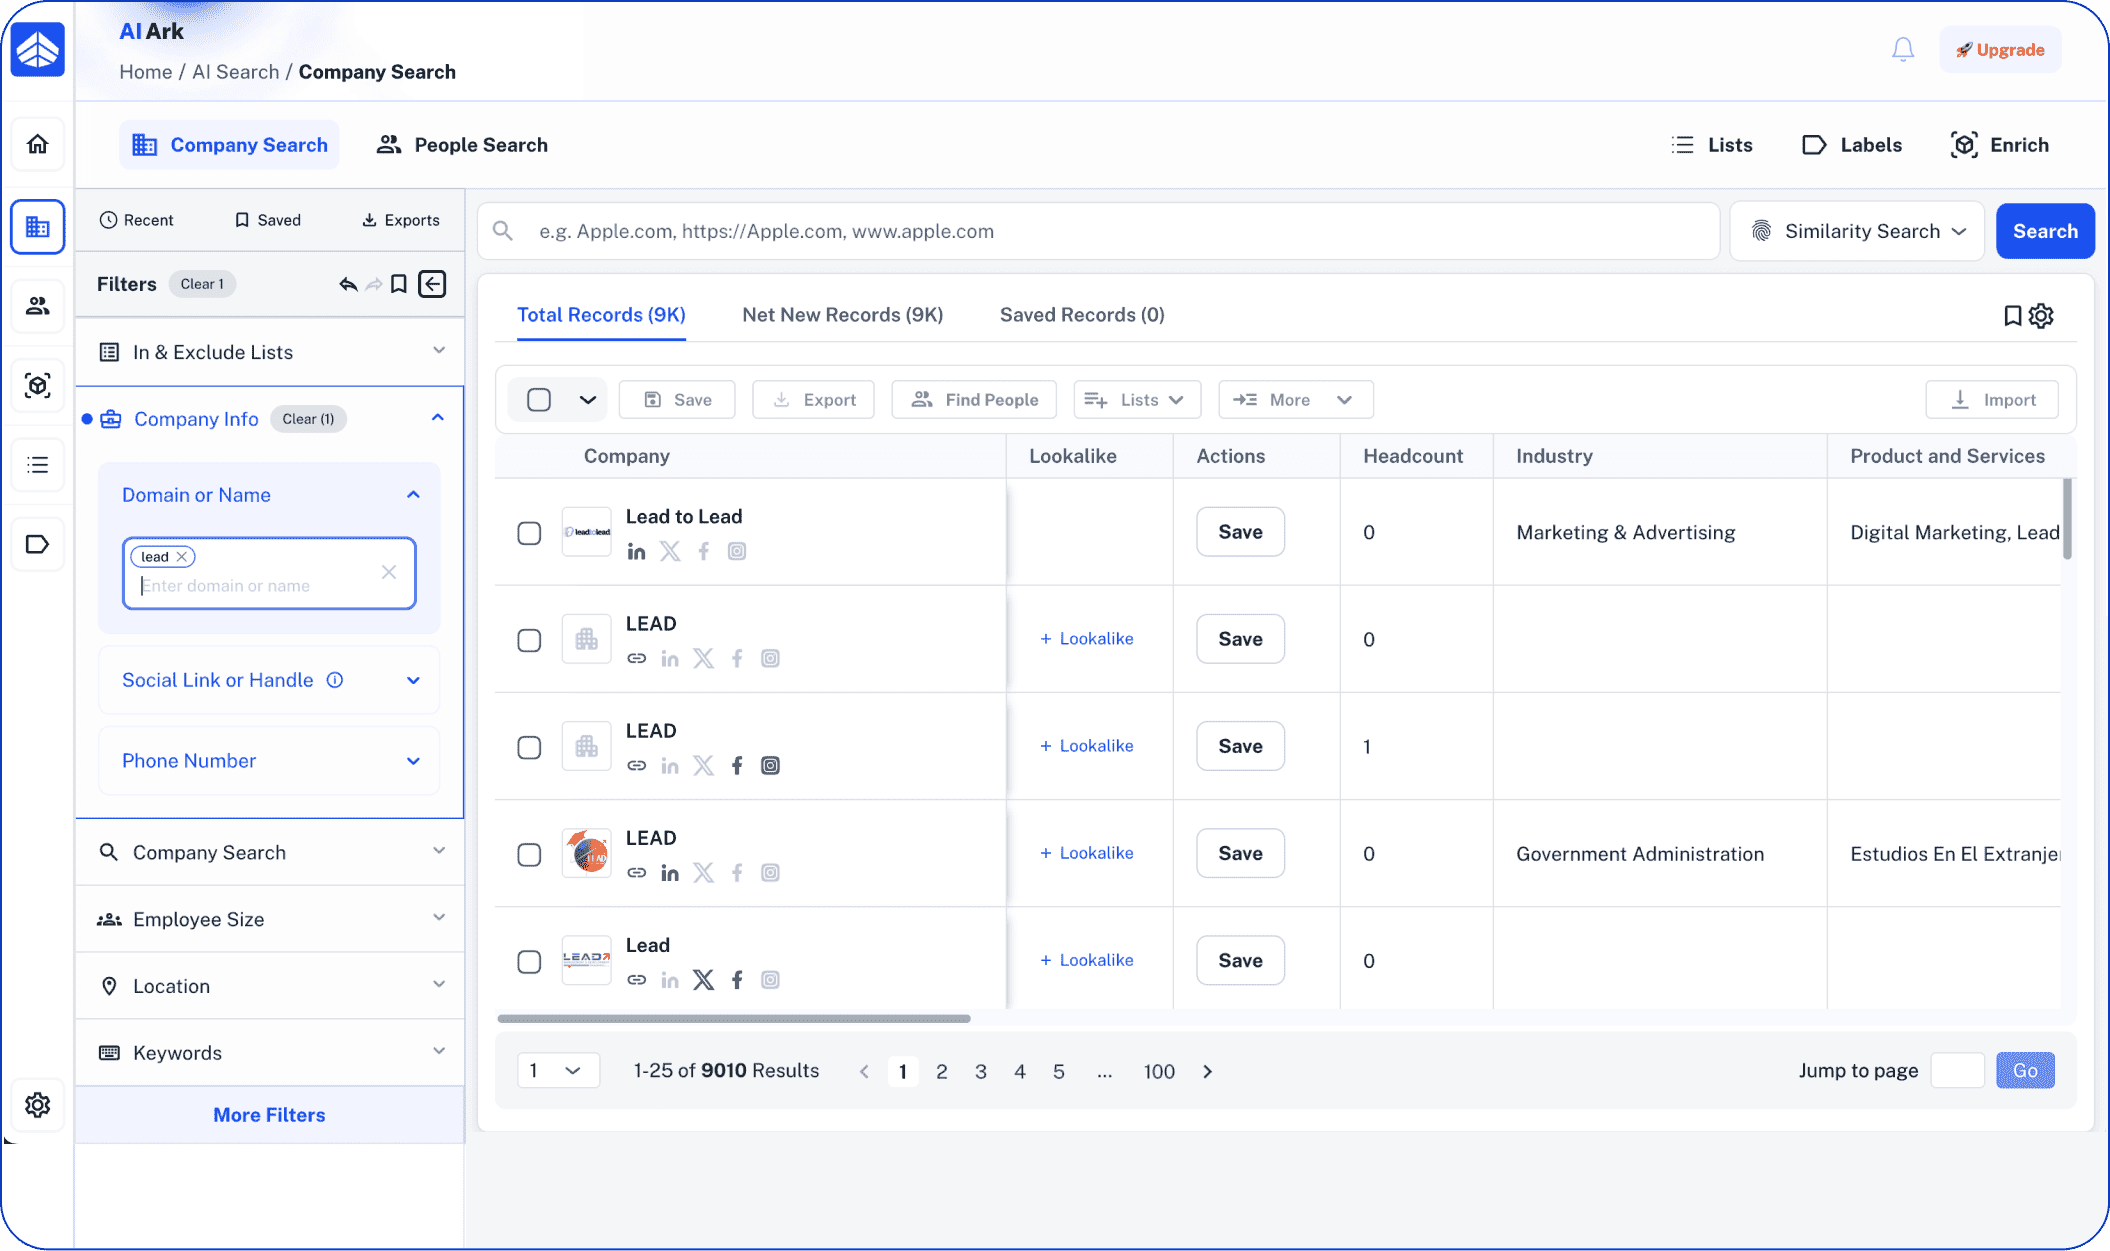Open Instagram of LEAD with headcount 1
Image resolution: width=2110 pixels, height=1251 pixels.
770,766
